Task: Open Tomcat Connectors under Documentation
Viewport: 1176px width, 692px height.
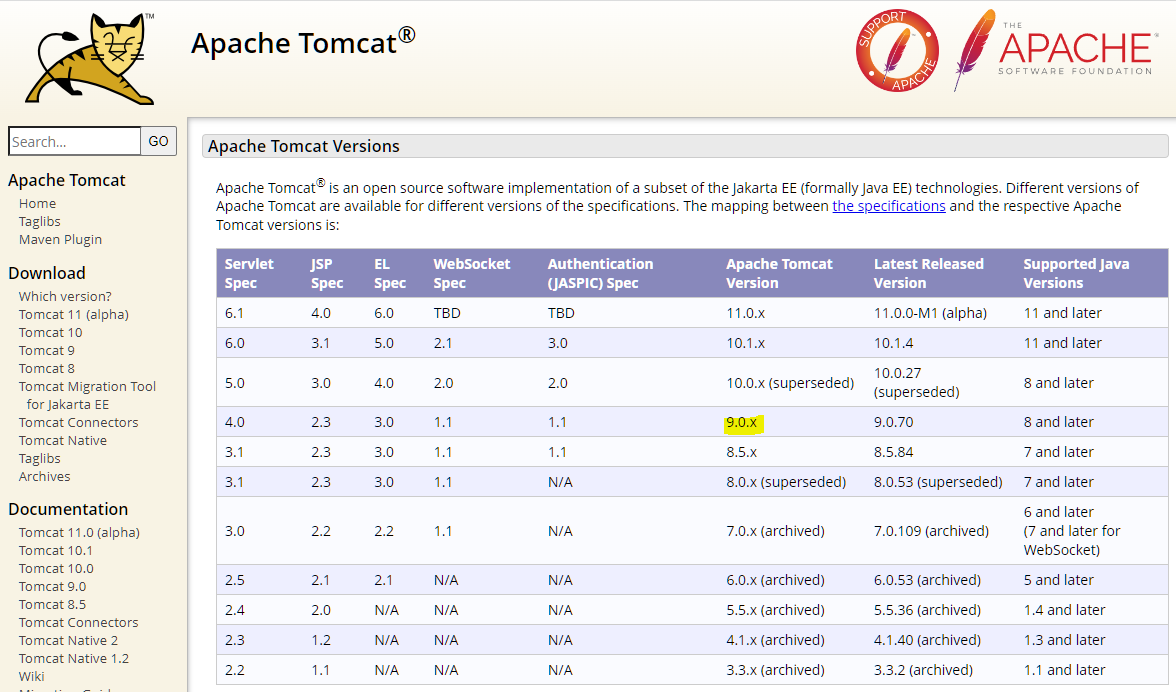Action: [x=79, y=622]
